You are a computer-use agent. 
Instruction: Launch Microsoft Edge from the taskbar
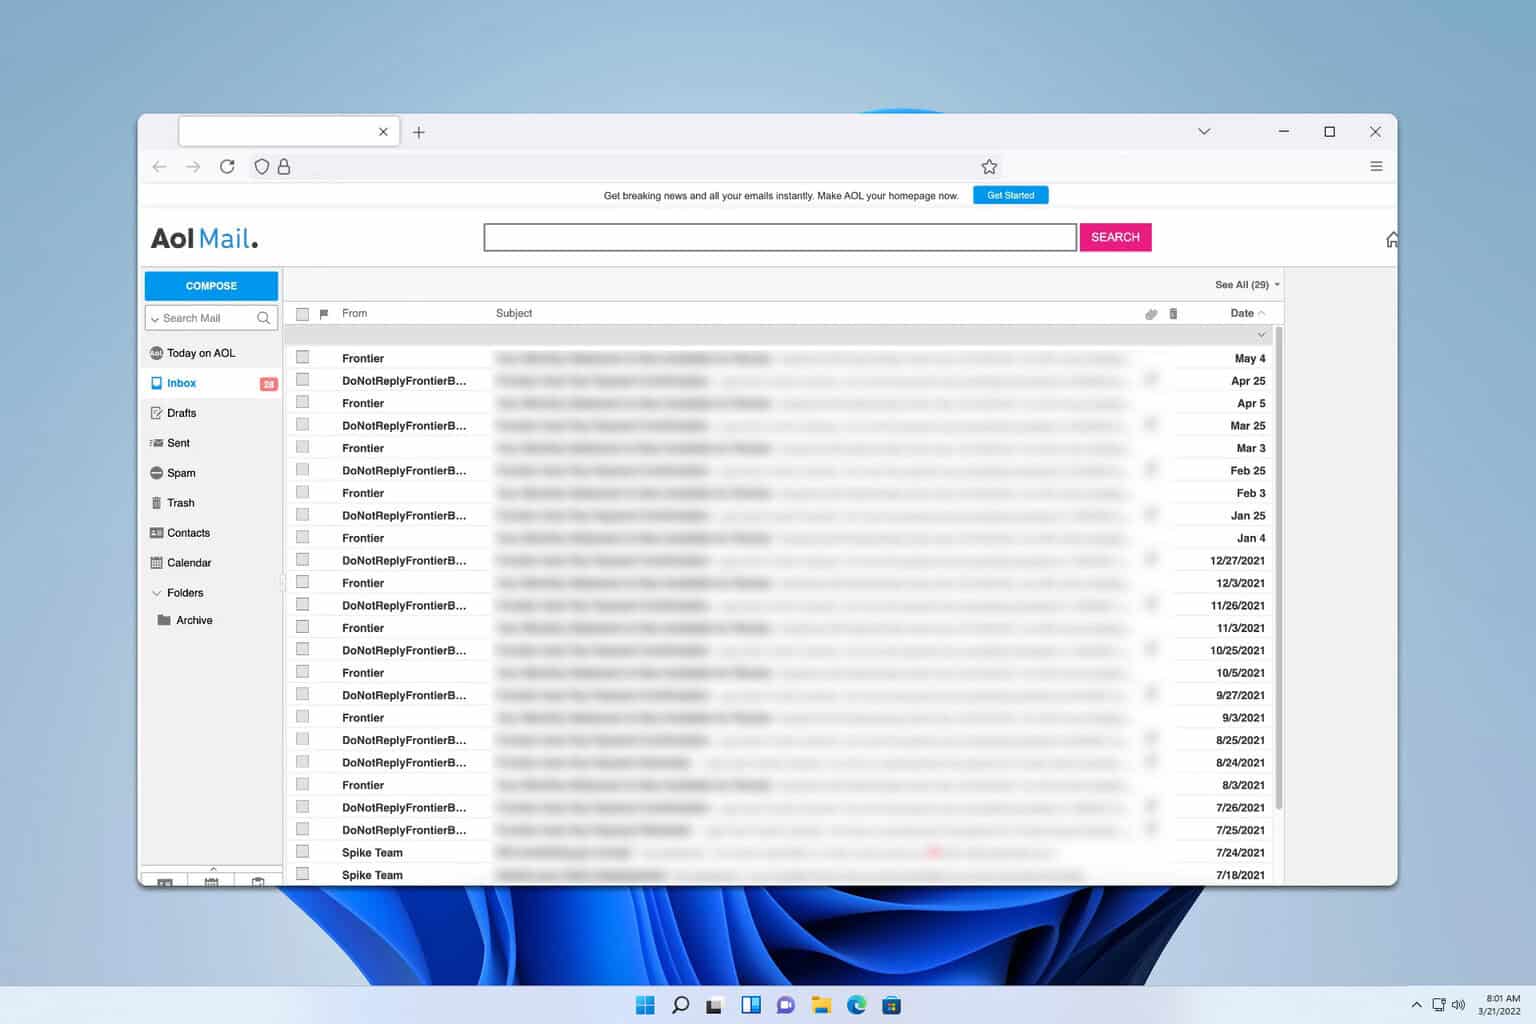(857, 1005)
